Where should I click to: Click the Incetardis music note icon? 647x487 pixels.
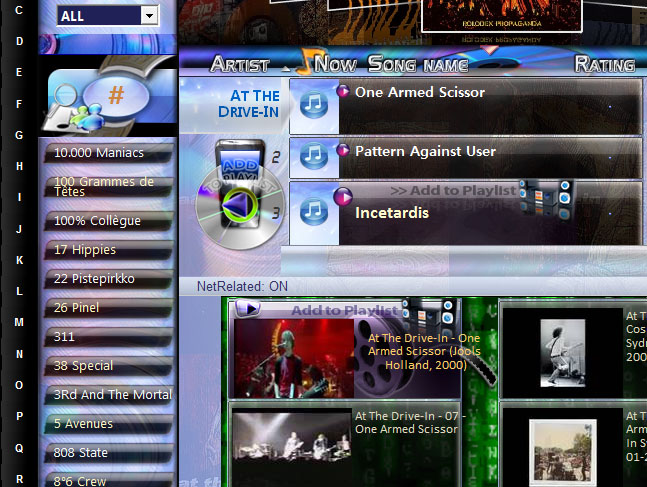(x=314, y=211)
